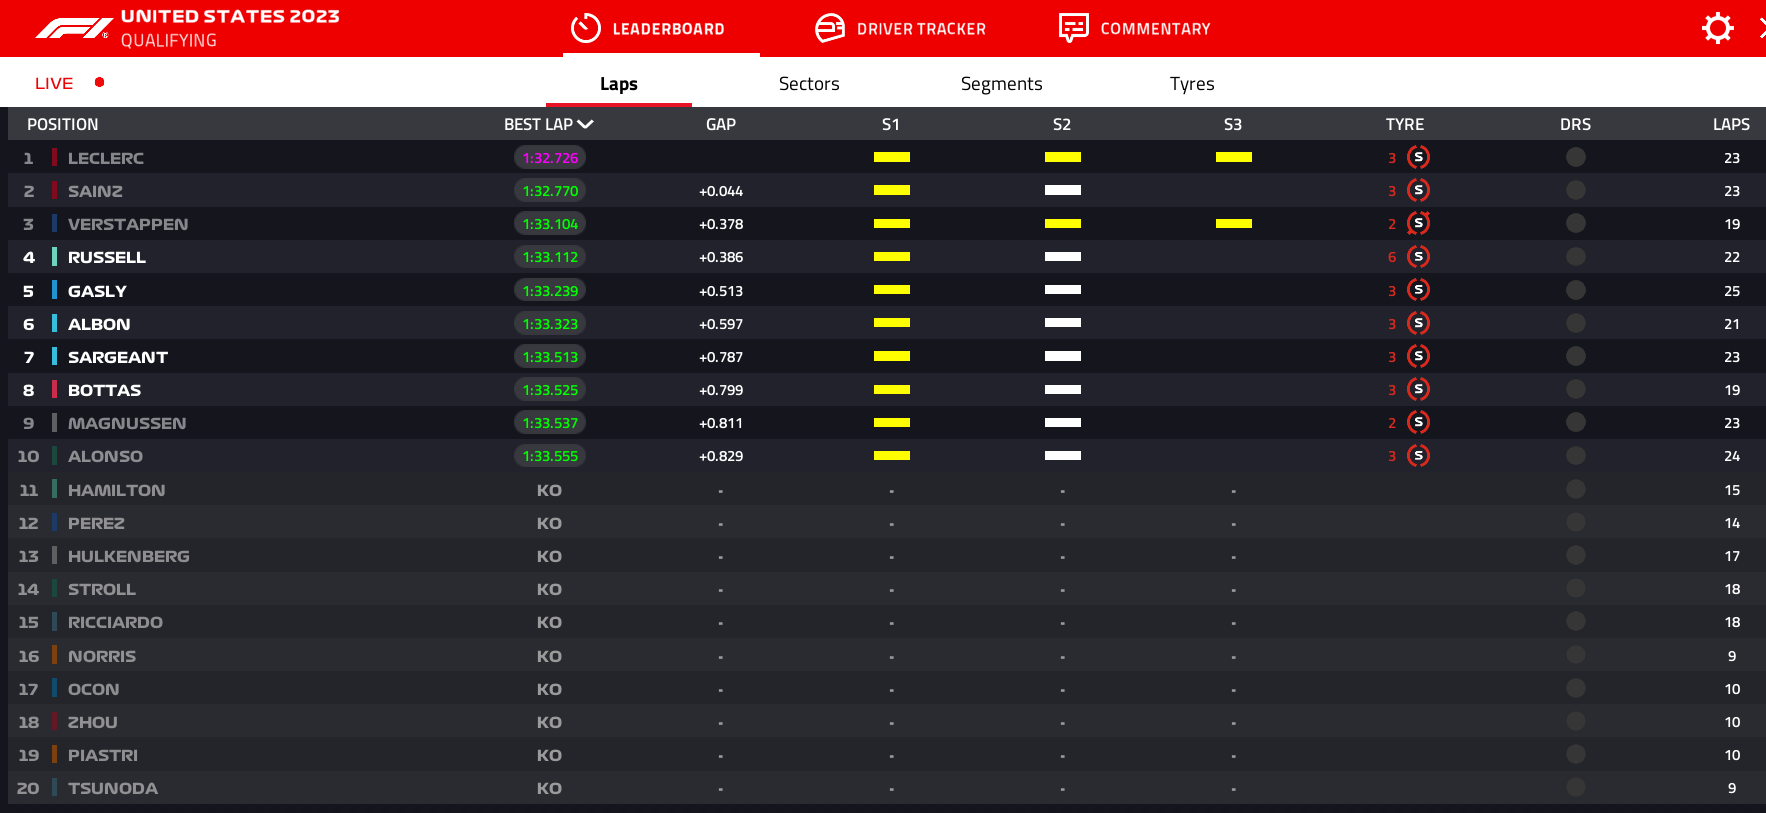Click the S3 column header

point(1233,124)
